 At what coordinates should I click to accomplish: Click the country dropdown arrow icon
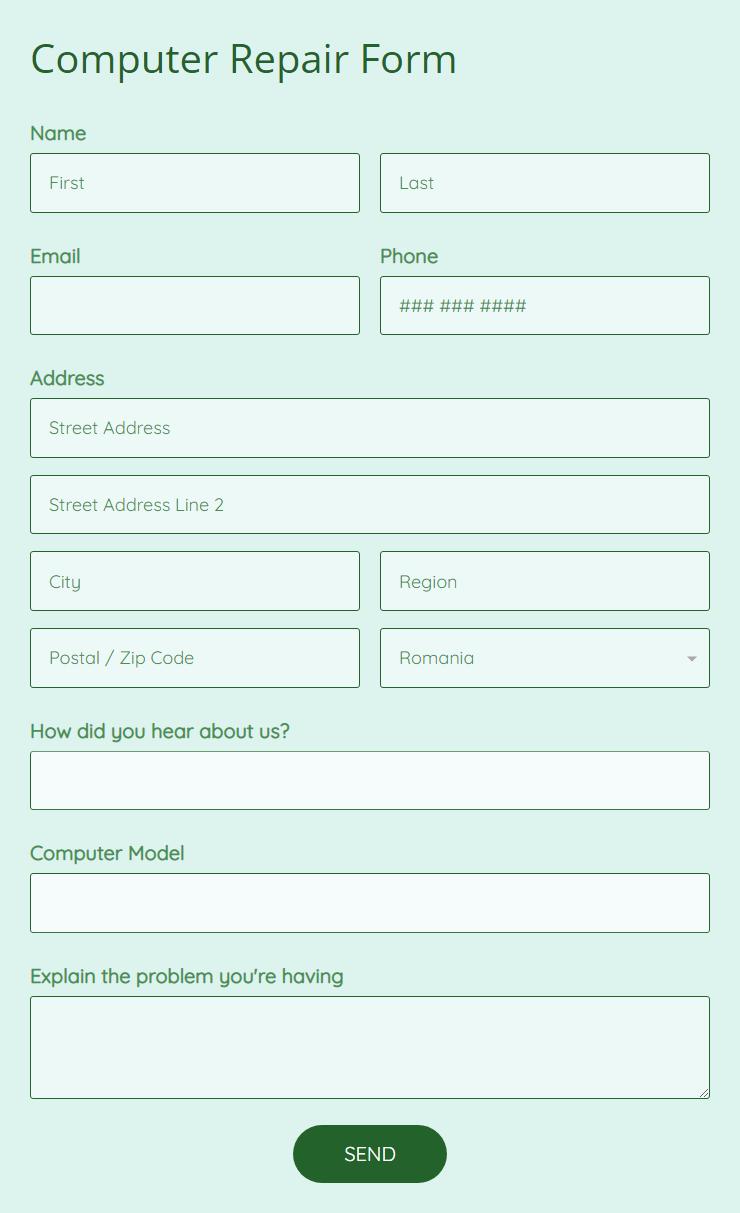click(x=691, y=658)
